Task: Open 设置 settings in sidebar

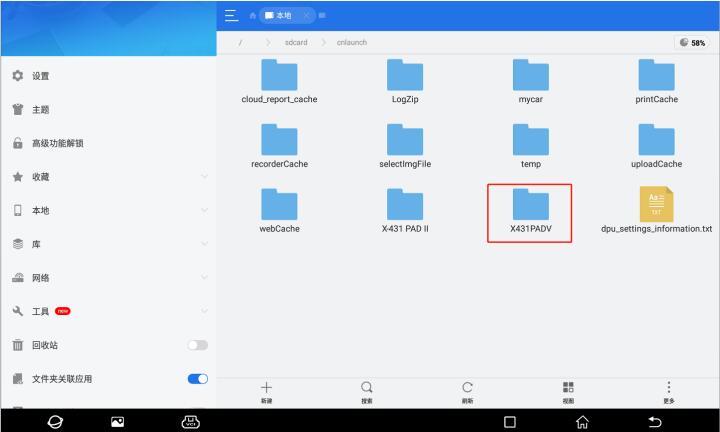Action: [x=108, y=76]
